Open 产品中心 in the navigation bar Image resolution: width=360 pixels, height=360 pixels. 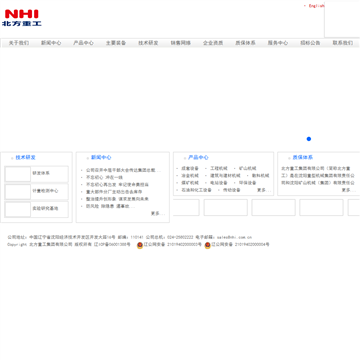tap(83, 43)
